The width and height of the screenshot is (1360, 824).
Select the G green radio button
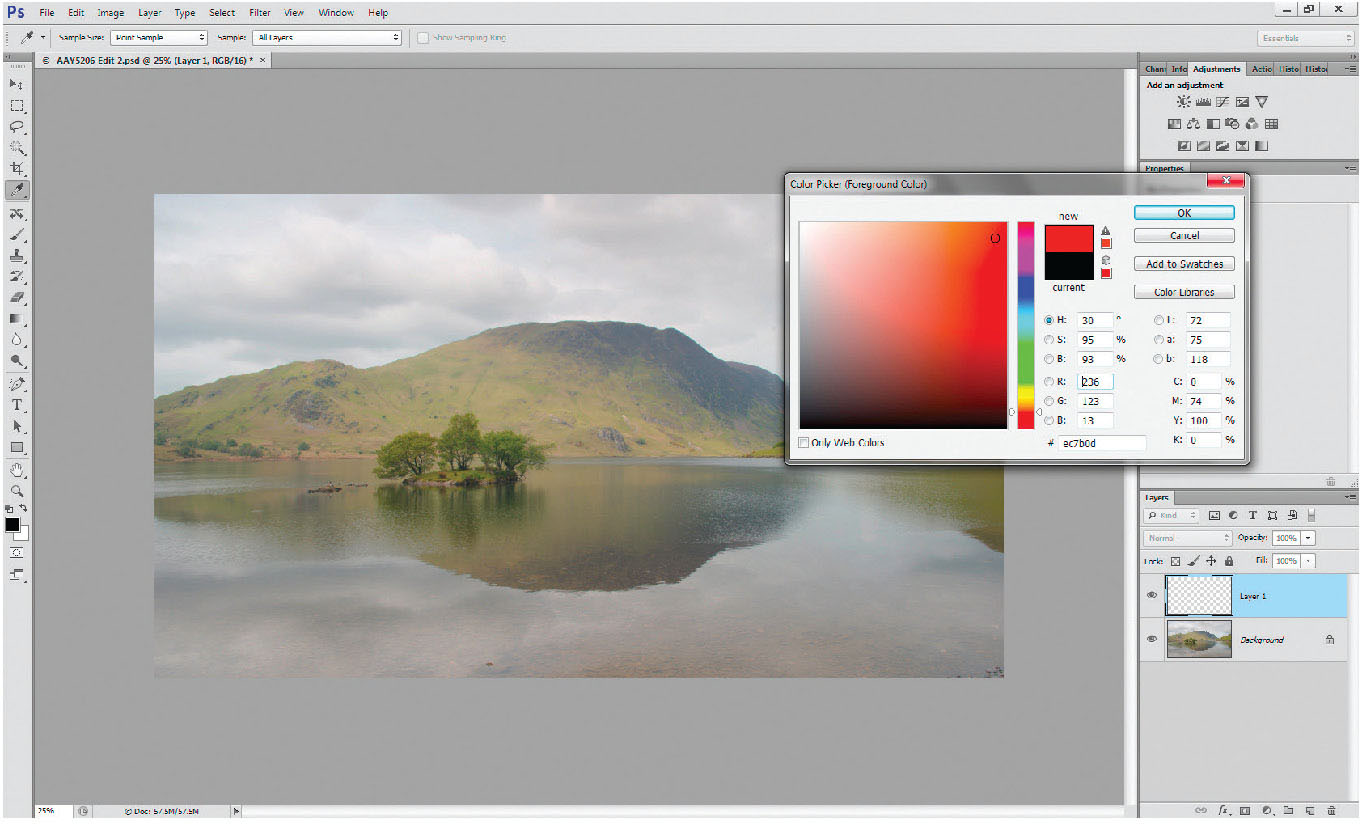tap(1049, 401)
